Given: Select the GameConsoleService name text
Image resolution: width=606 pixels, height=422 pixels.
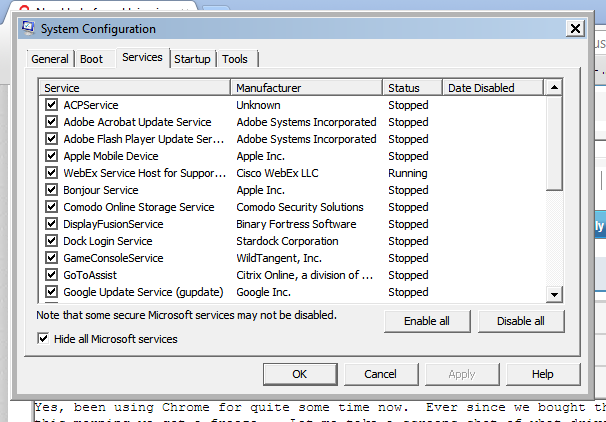Looking at the screenshot, I should click(x=113, y=258).
